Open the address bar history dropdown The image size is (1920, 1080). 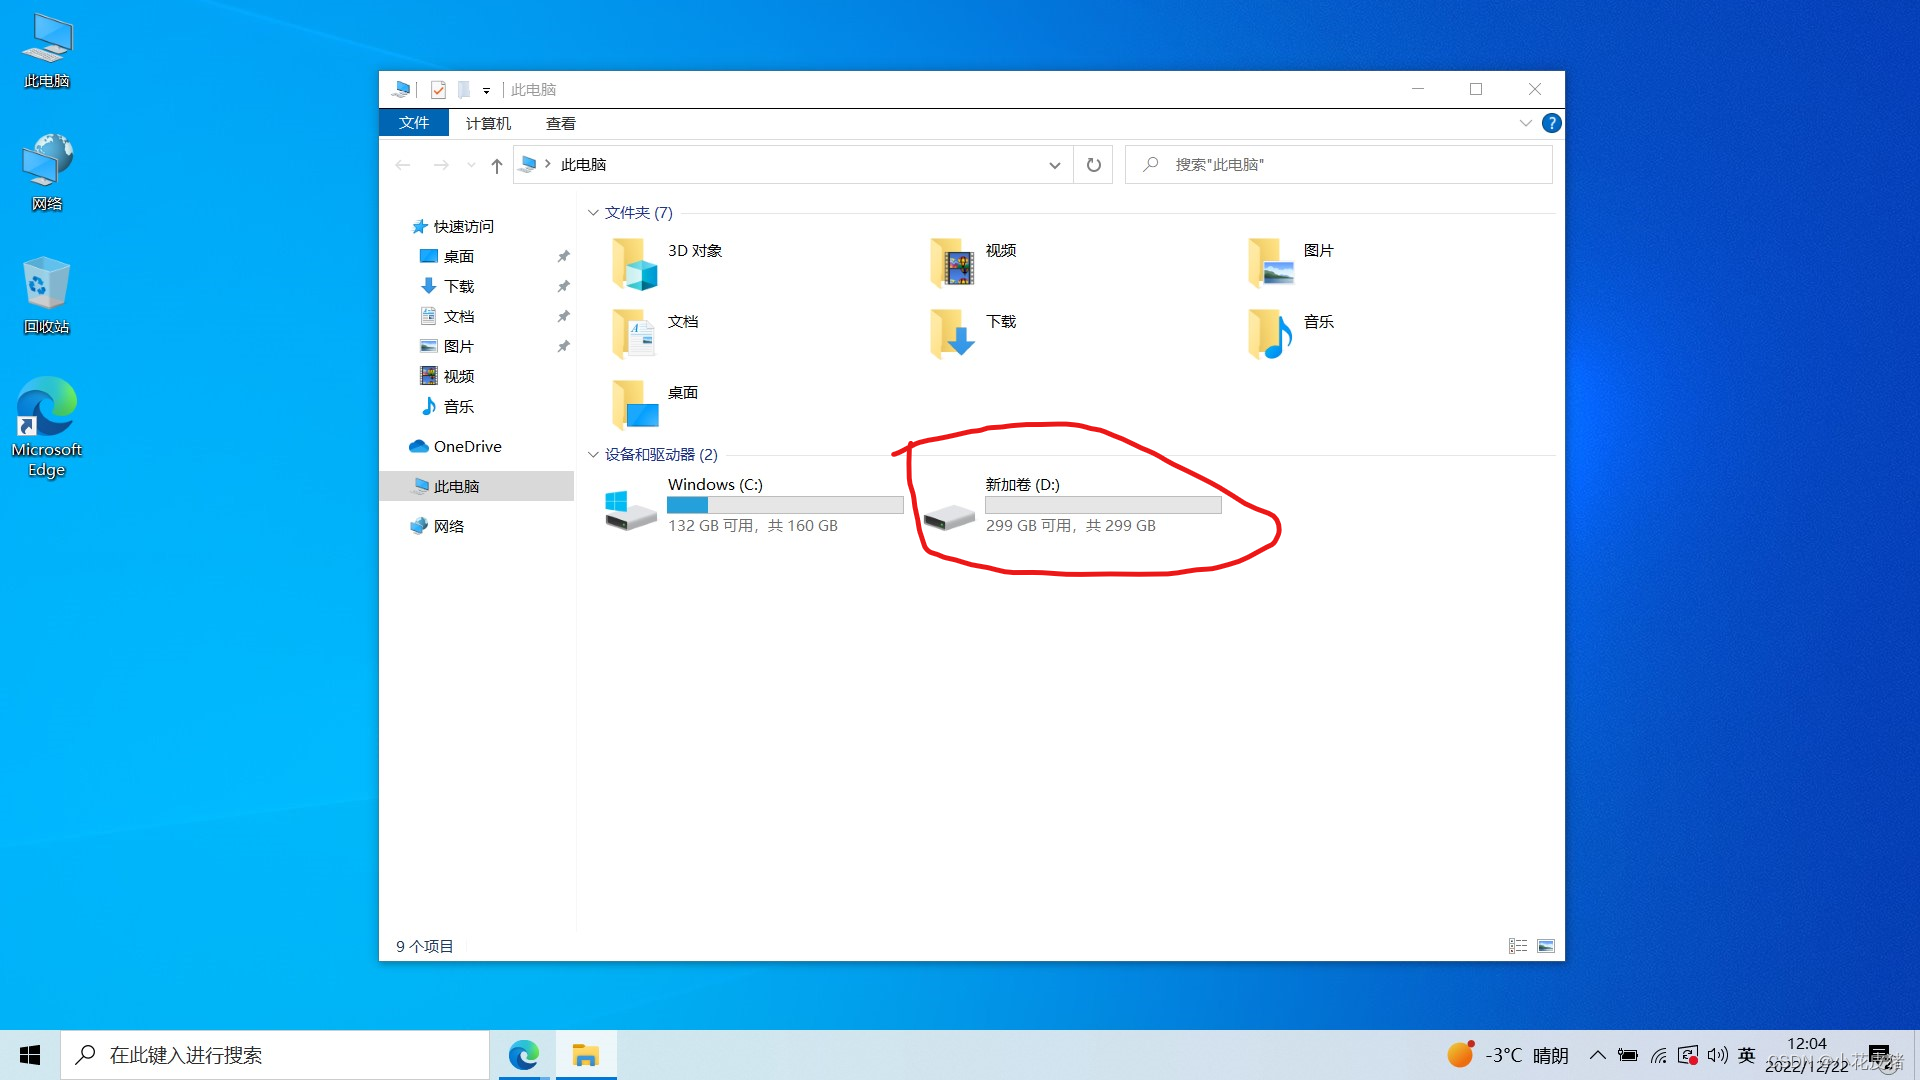pos(1054,166)
